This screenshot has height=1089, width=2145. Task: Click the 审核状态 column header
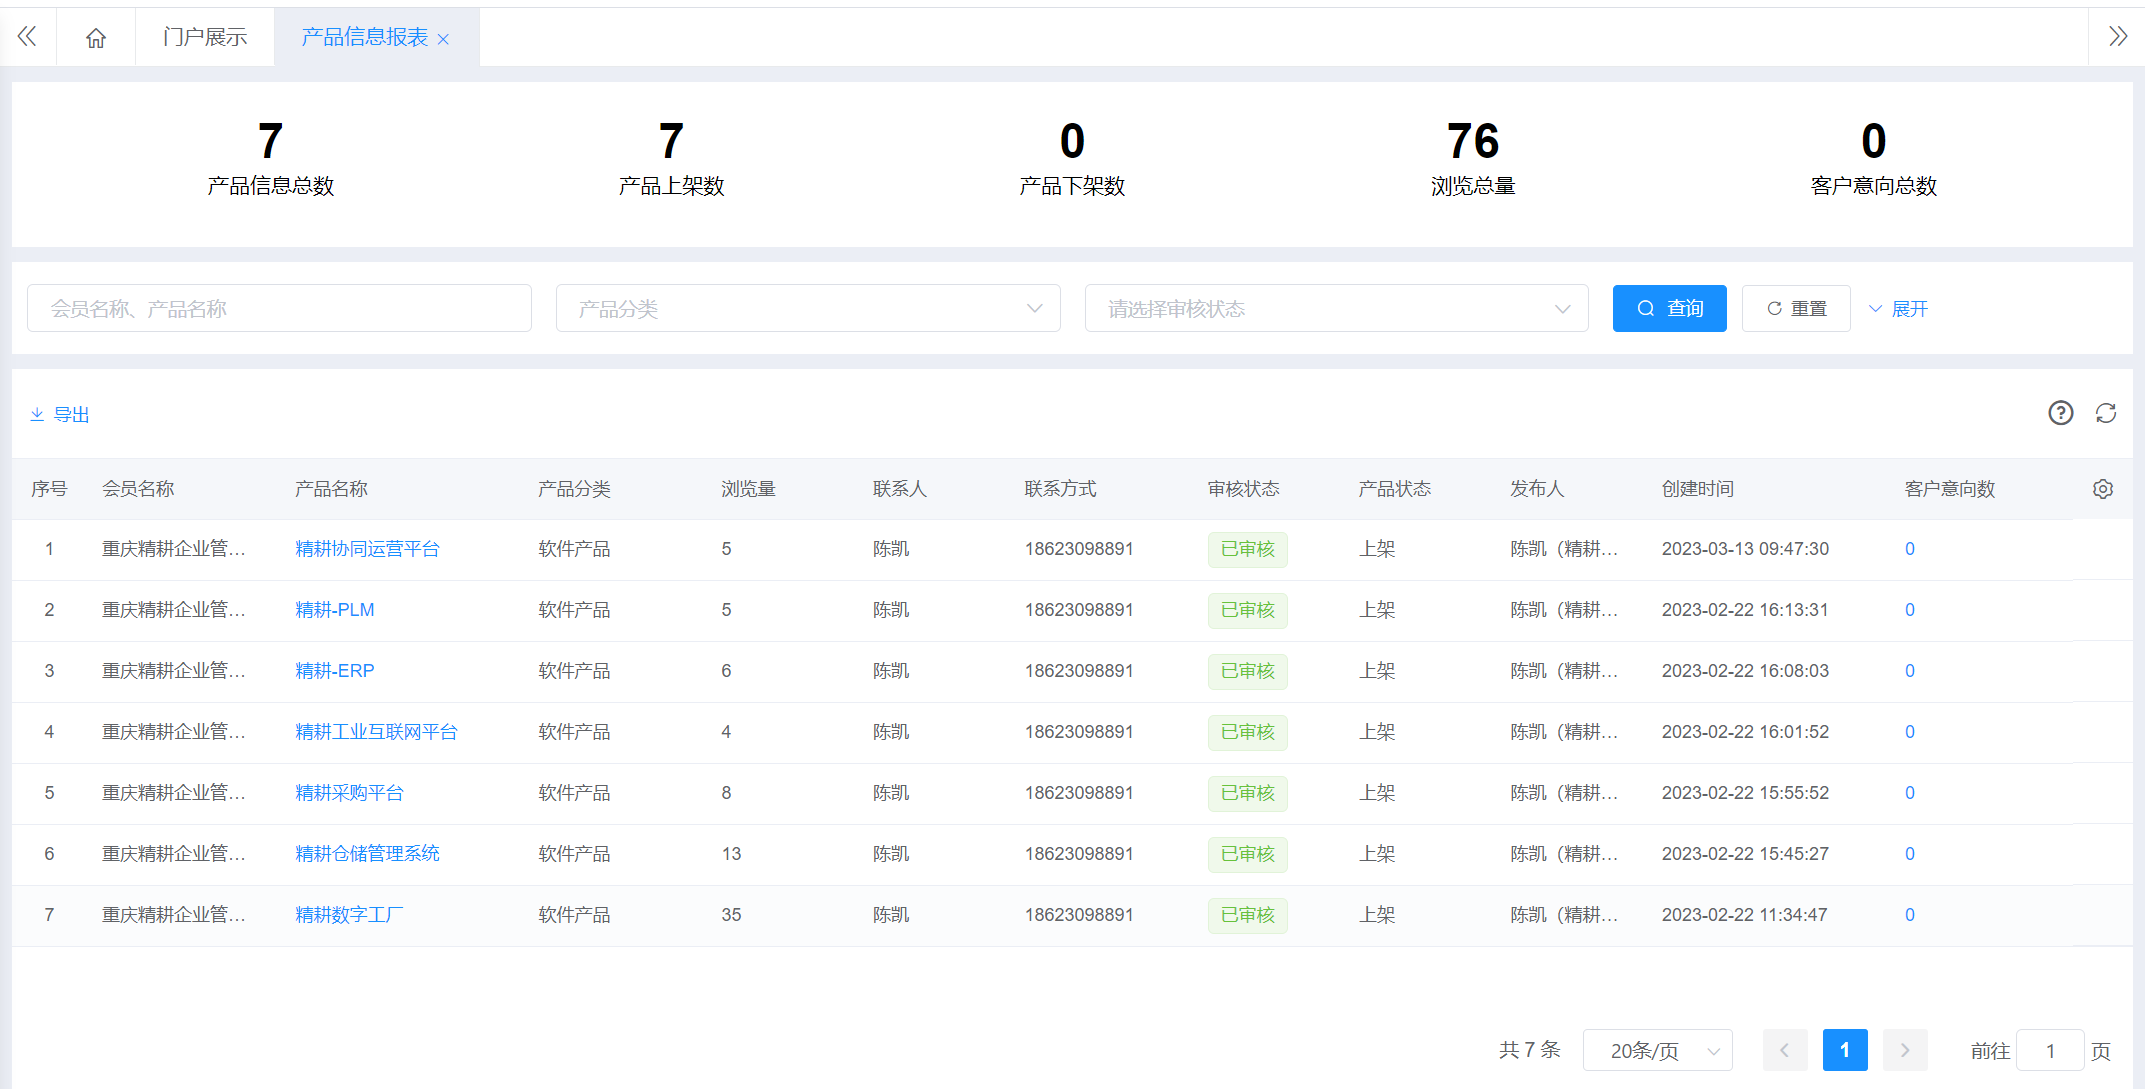click(x=1243, y=489)
